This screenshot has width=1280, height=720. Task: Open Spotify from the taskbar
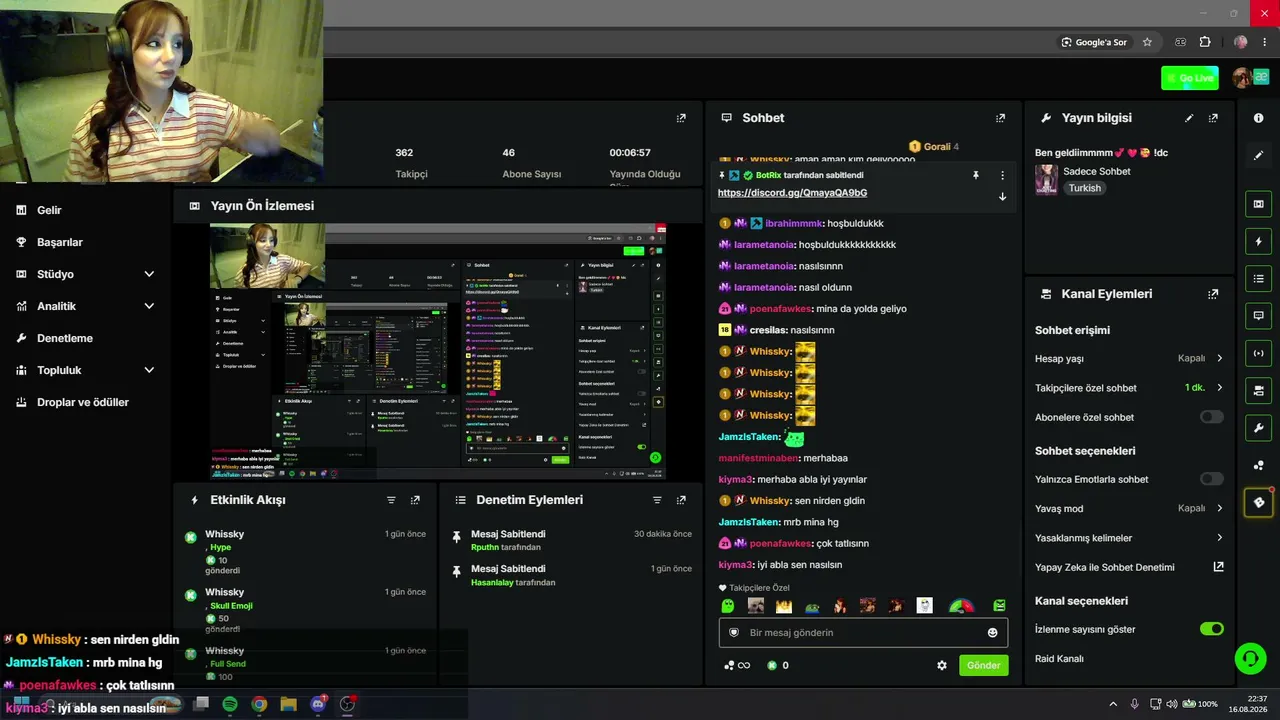point(229,704)
